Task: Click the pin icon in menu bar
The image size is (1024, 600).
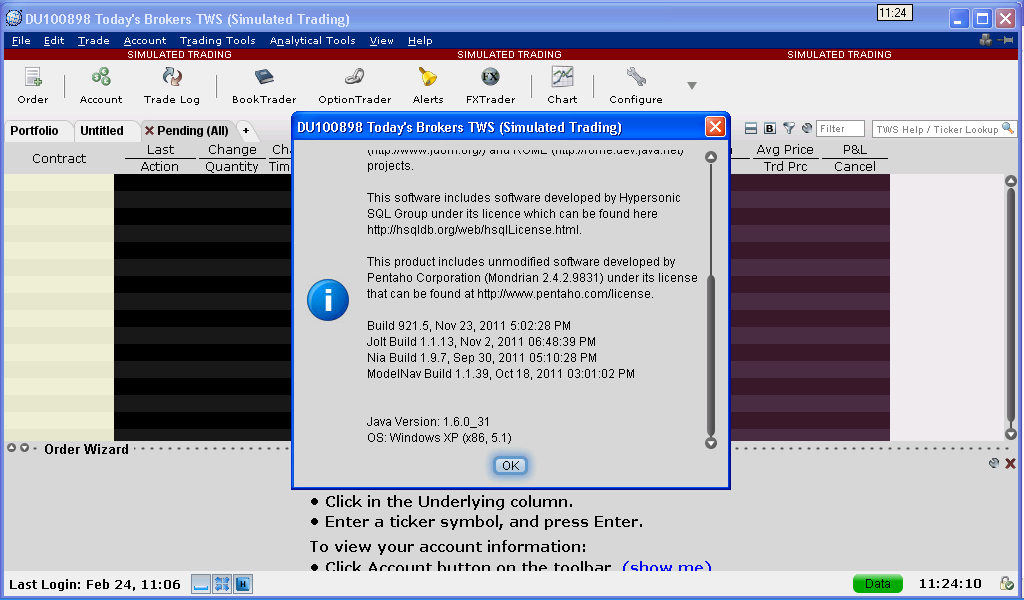Action: [1006, 40]
